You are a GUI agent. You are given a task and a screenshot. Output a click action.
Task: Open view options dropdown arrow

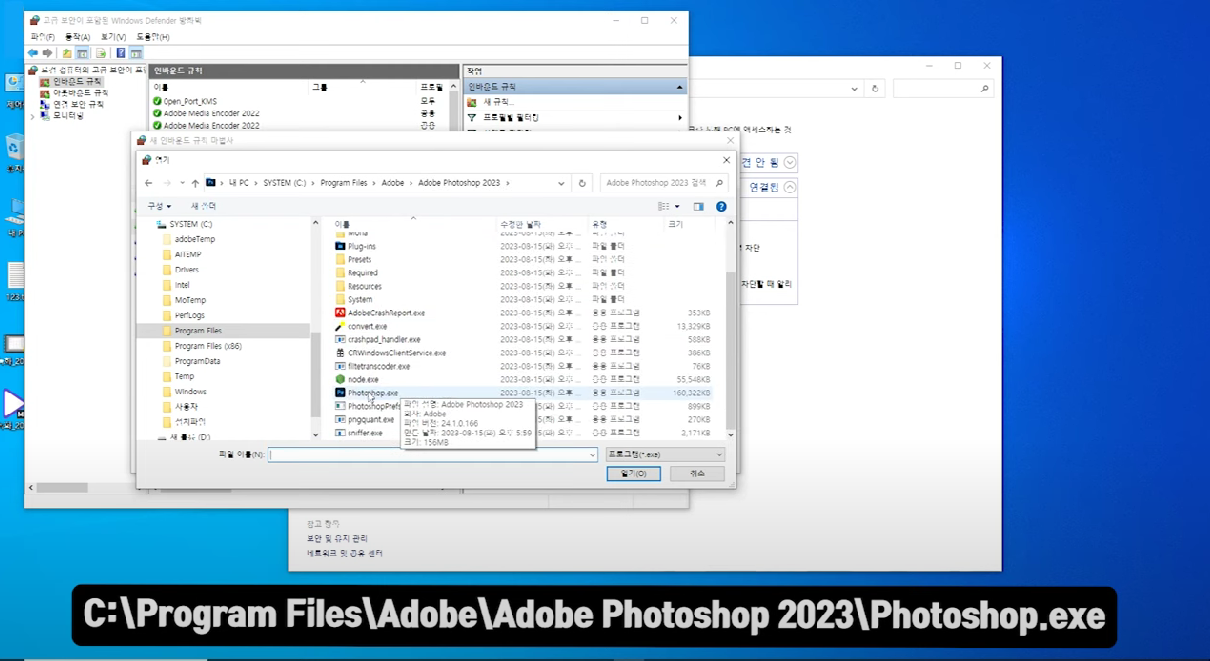coord(675,207)
